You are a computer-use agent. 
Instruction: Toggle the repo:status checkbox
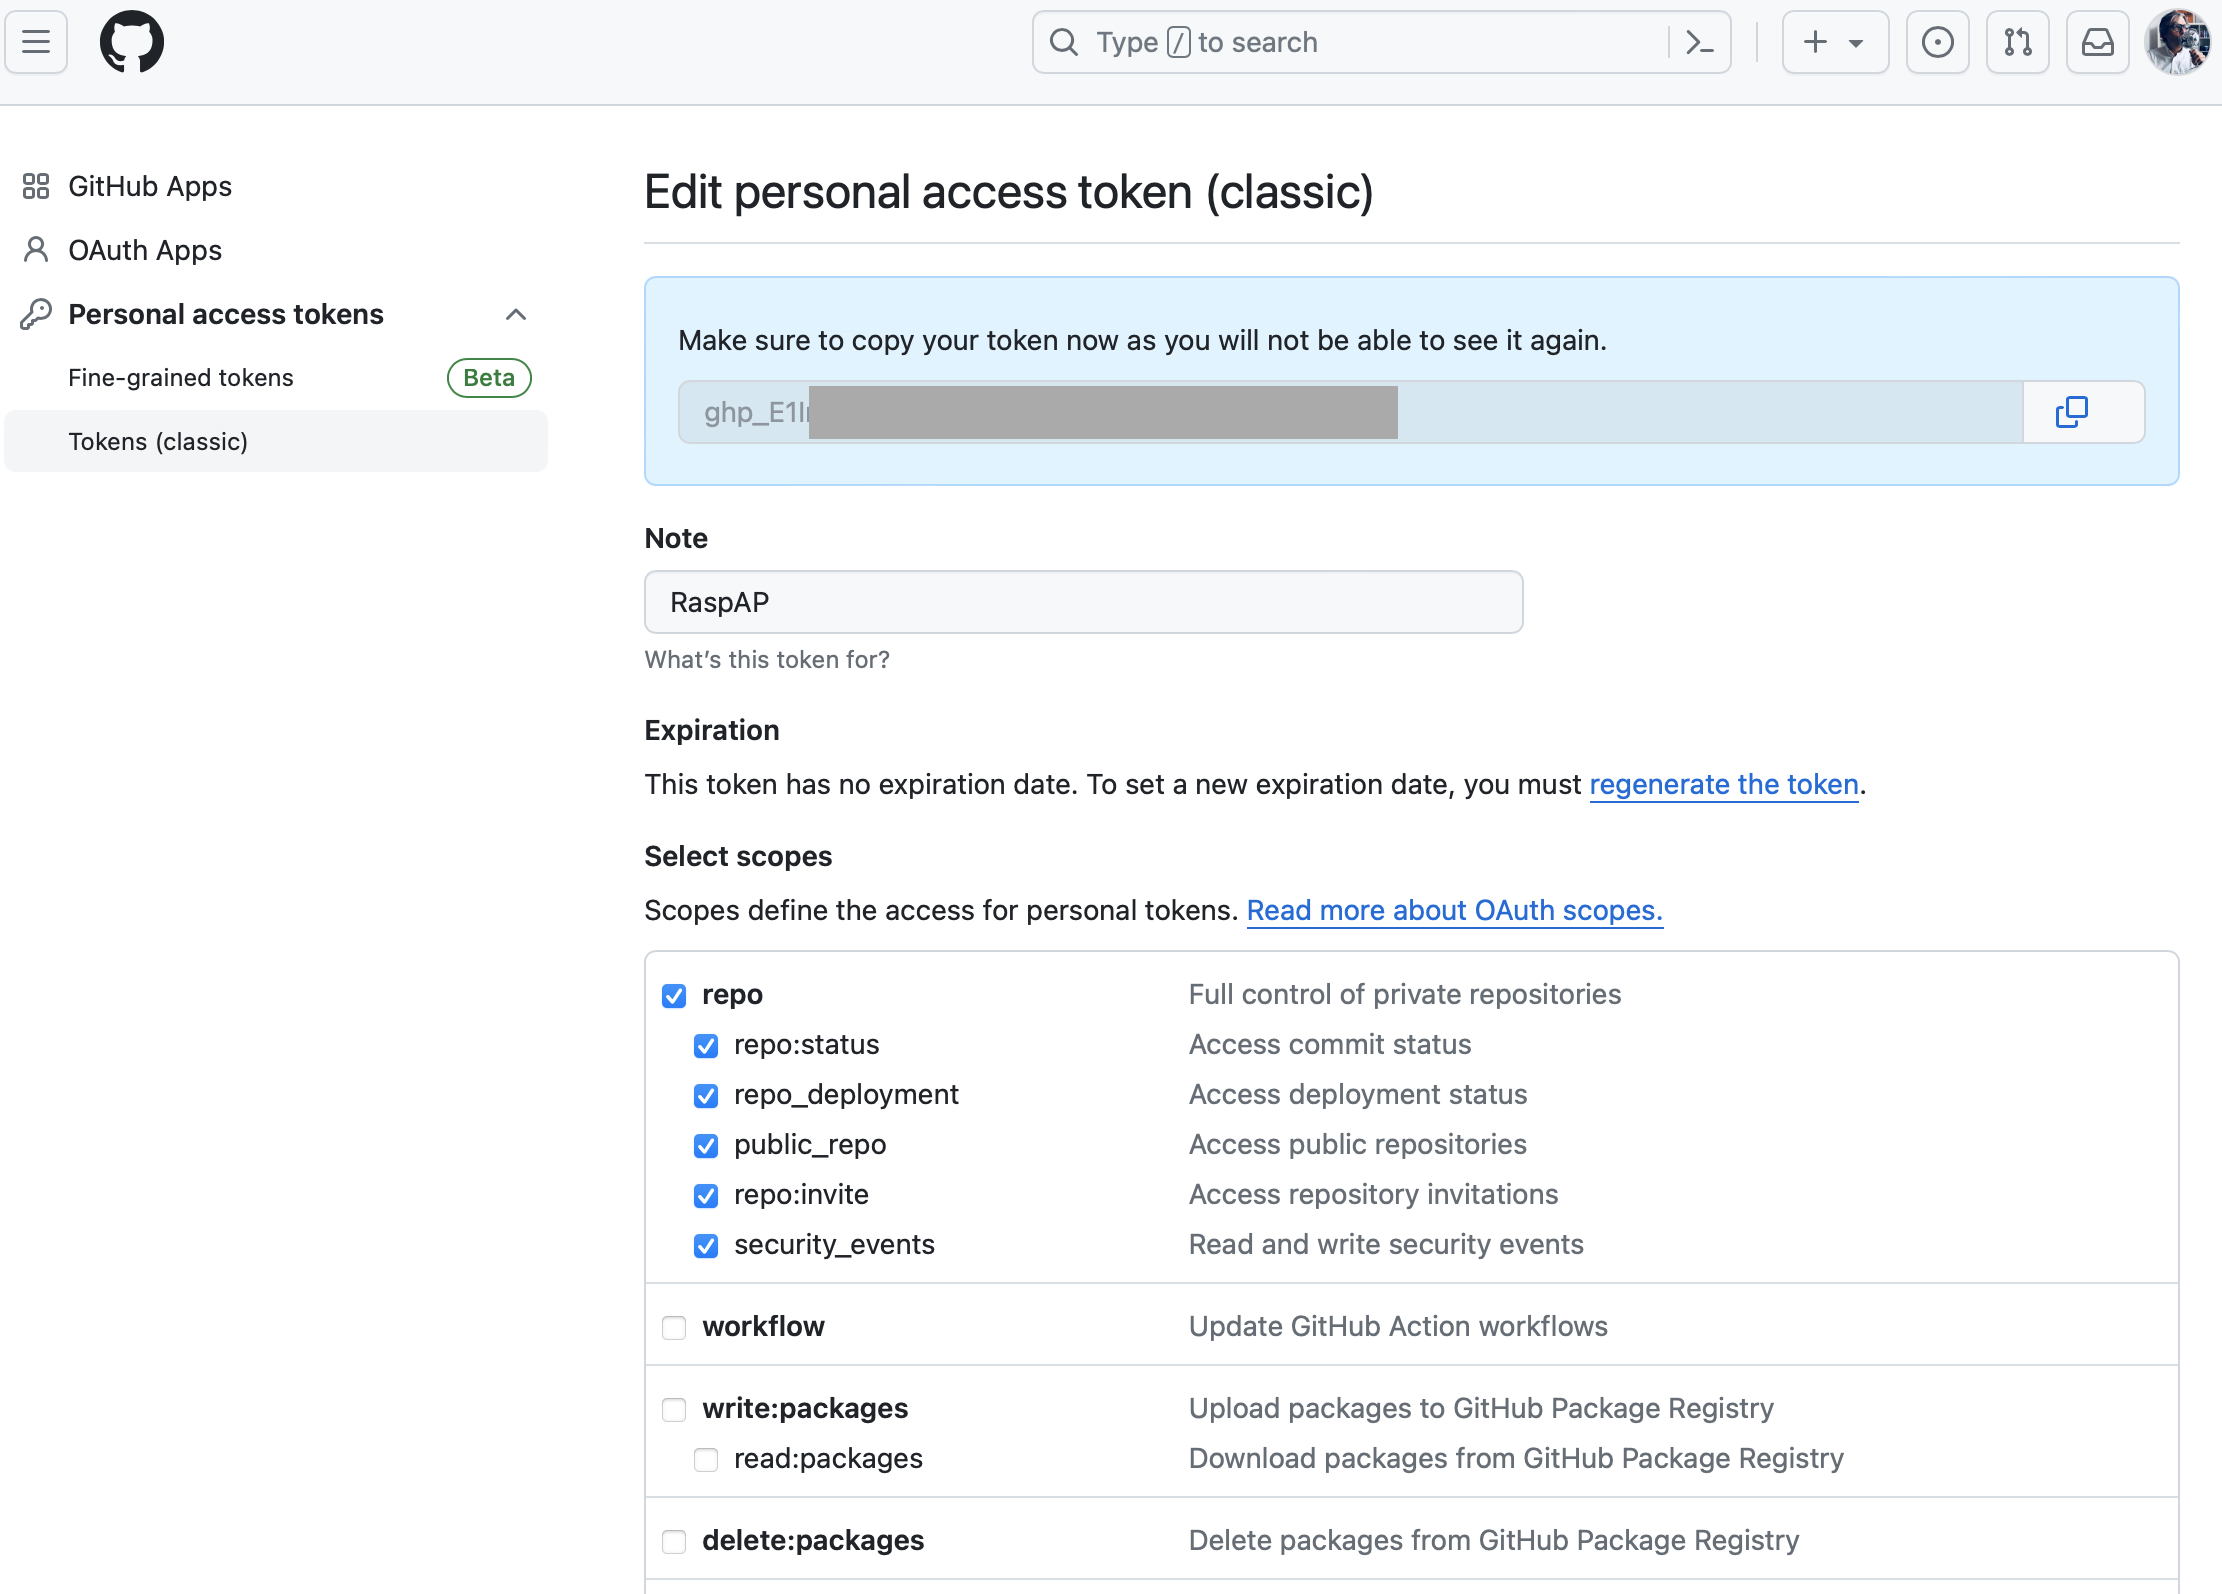(706, 1046)
